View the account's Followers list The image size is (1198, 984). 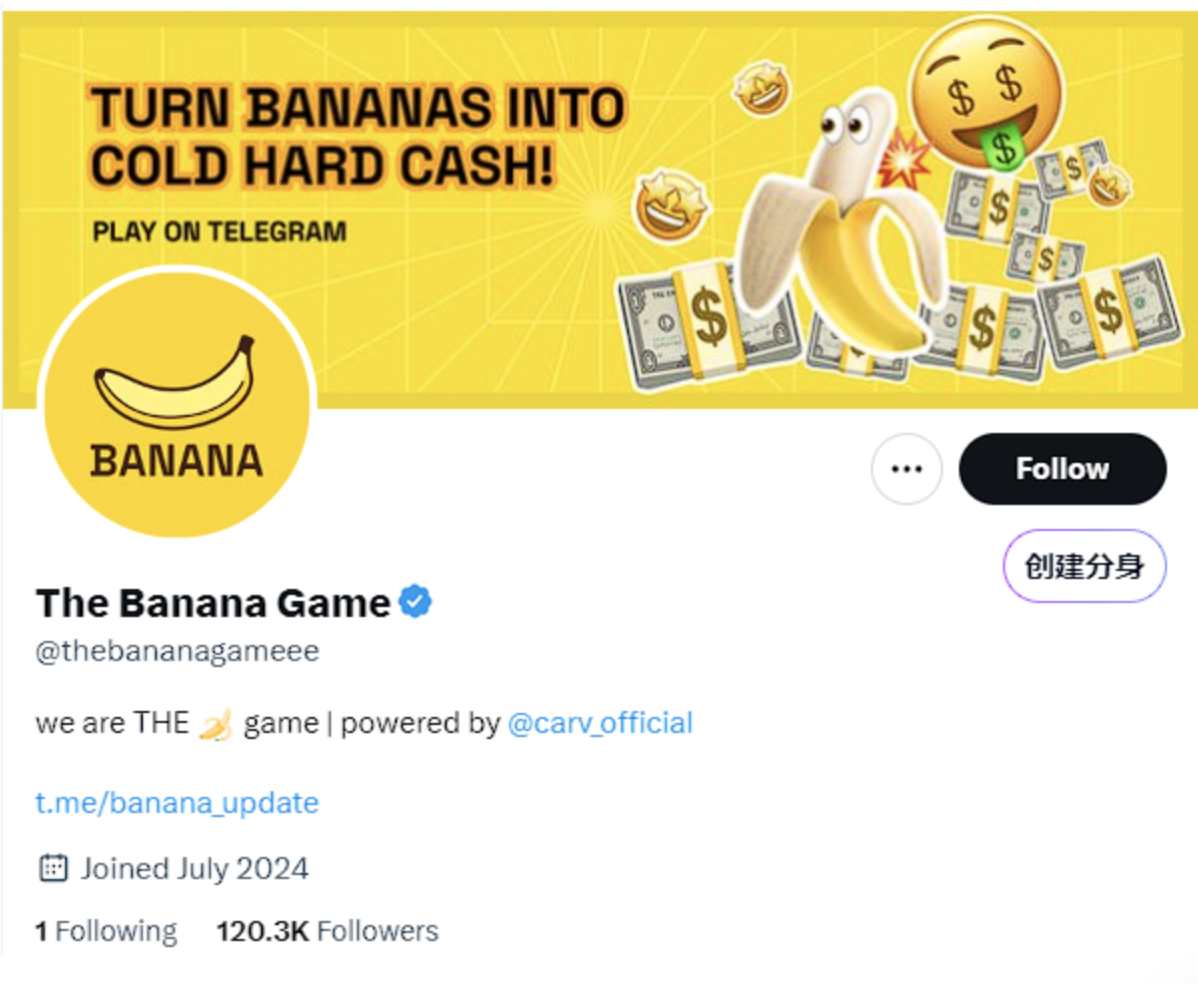pyautogui.click(x=327, y=930)
